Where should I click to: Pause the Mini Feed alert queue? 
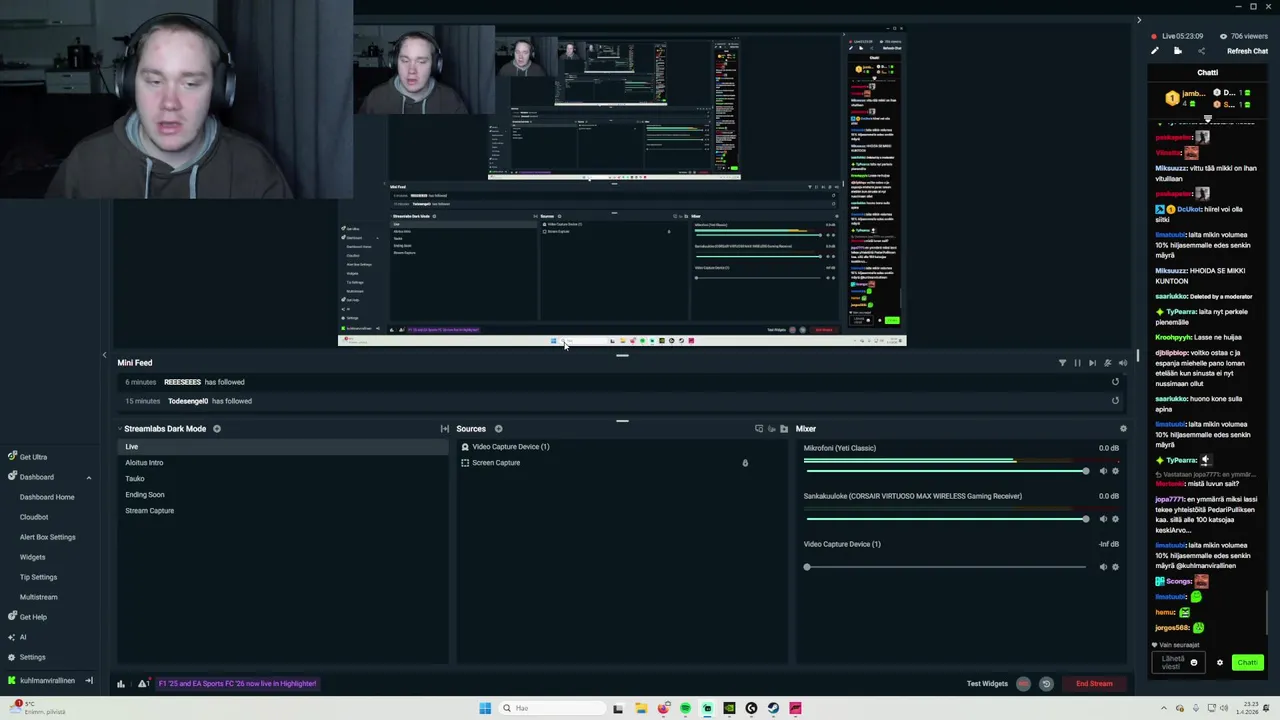tap(1077, 363)
